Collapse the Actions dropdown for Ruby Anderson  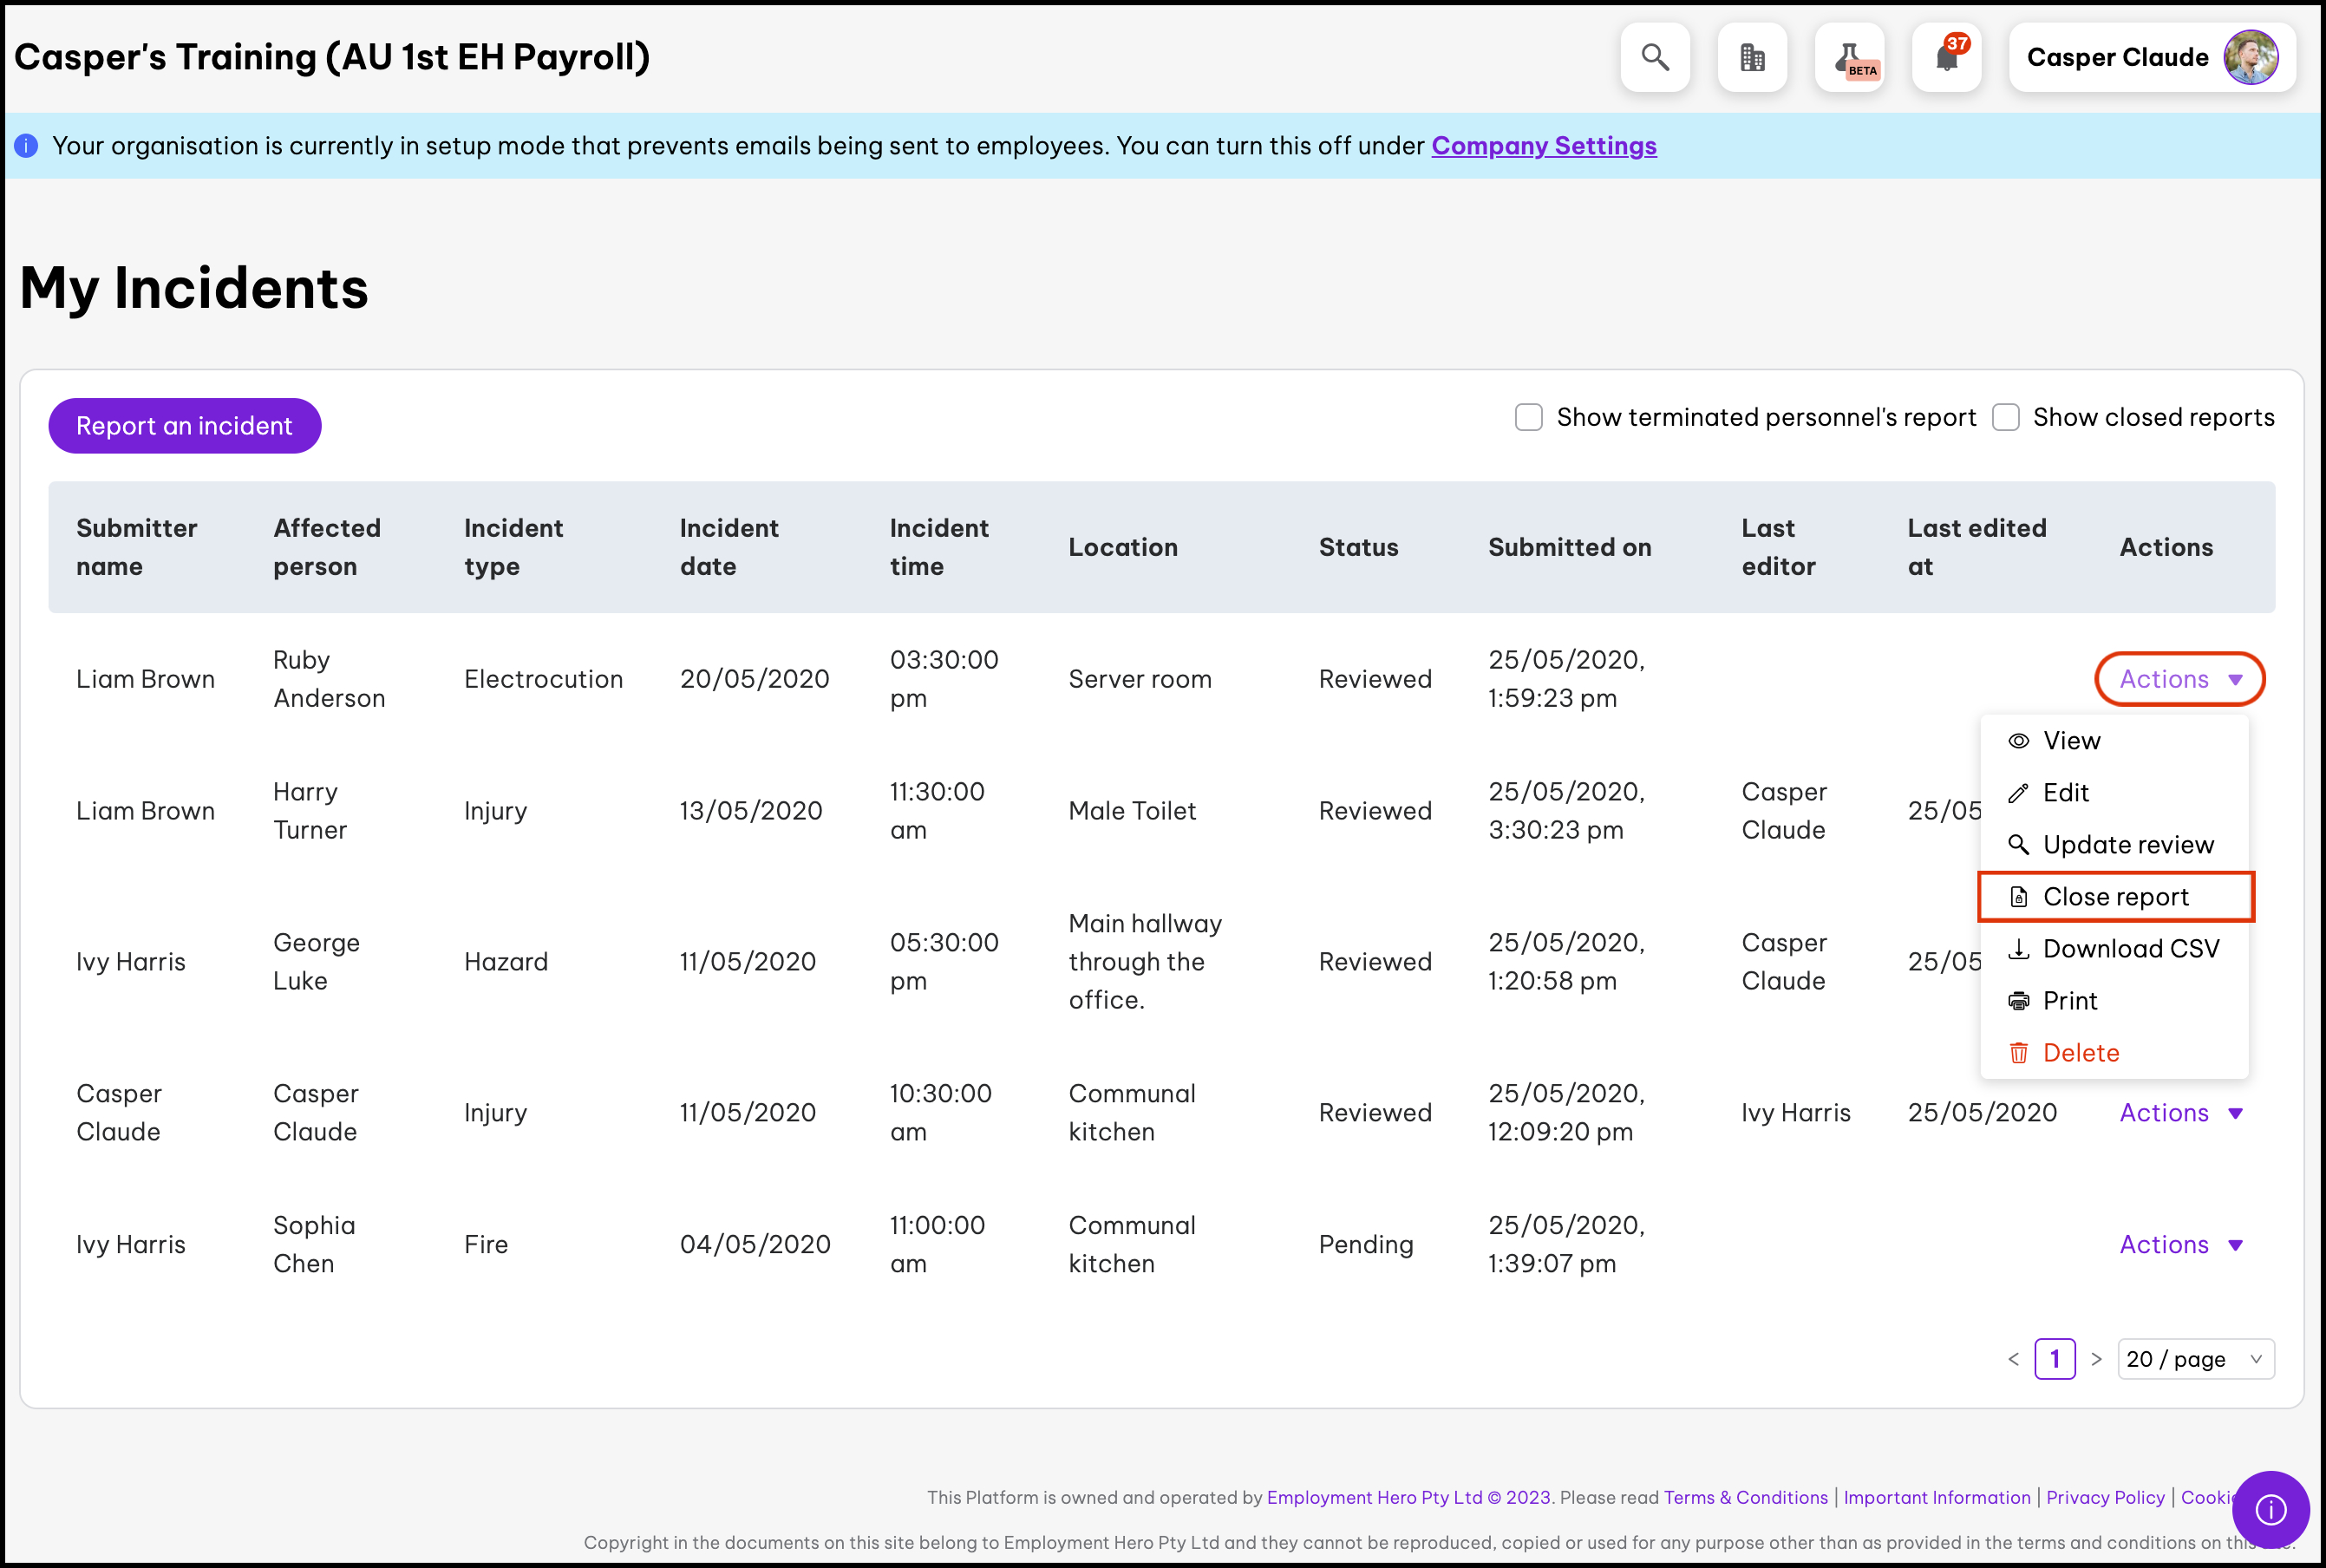point(2179,679)
